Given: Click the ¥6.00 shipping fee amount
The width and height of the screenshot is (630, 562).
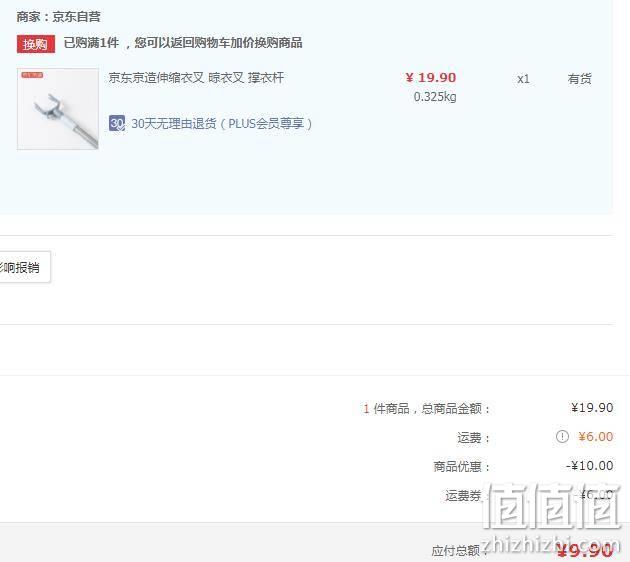Looking at the screenshot, I should 595,437.
